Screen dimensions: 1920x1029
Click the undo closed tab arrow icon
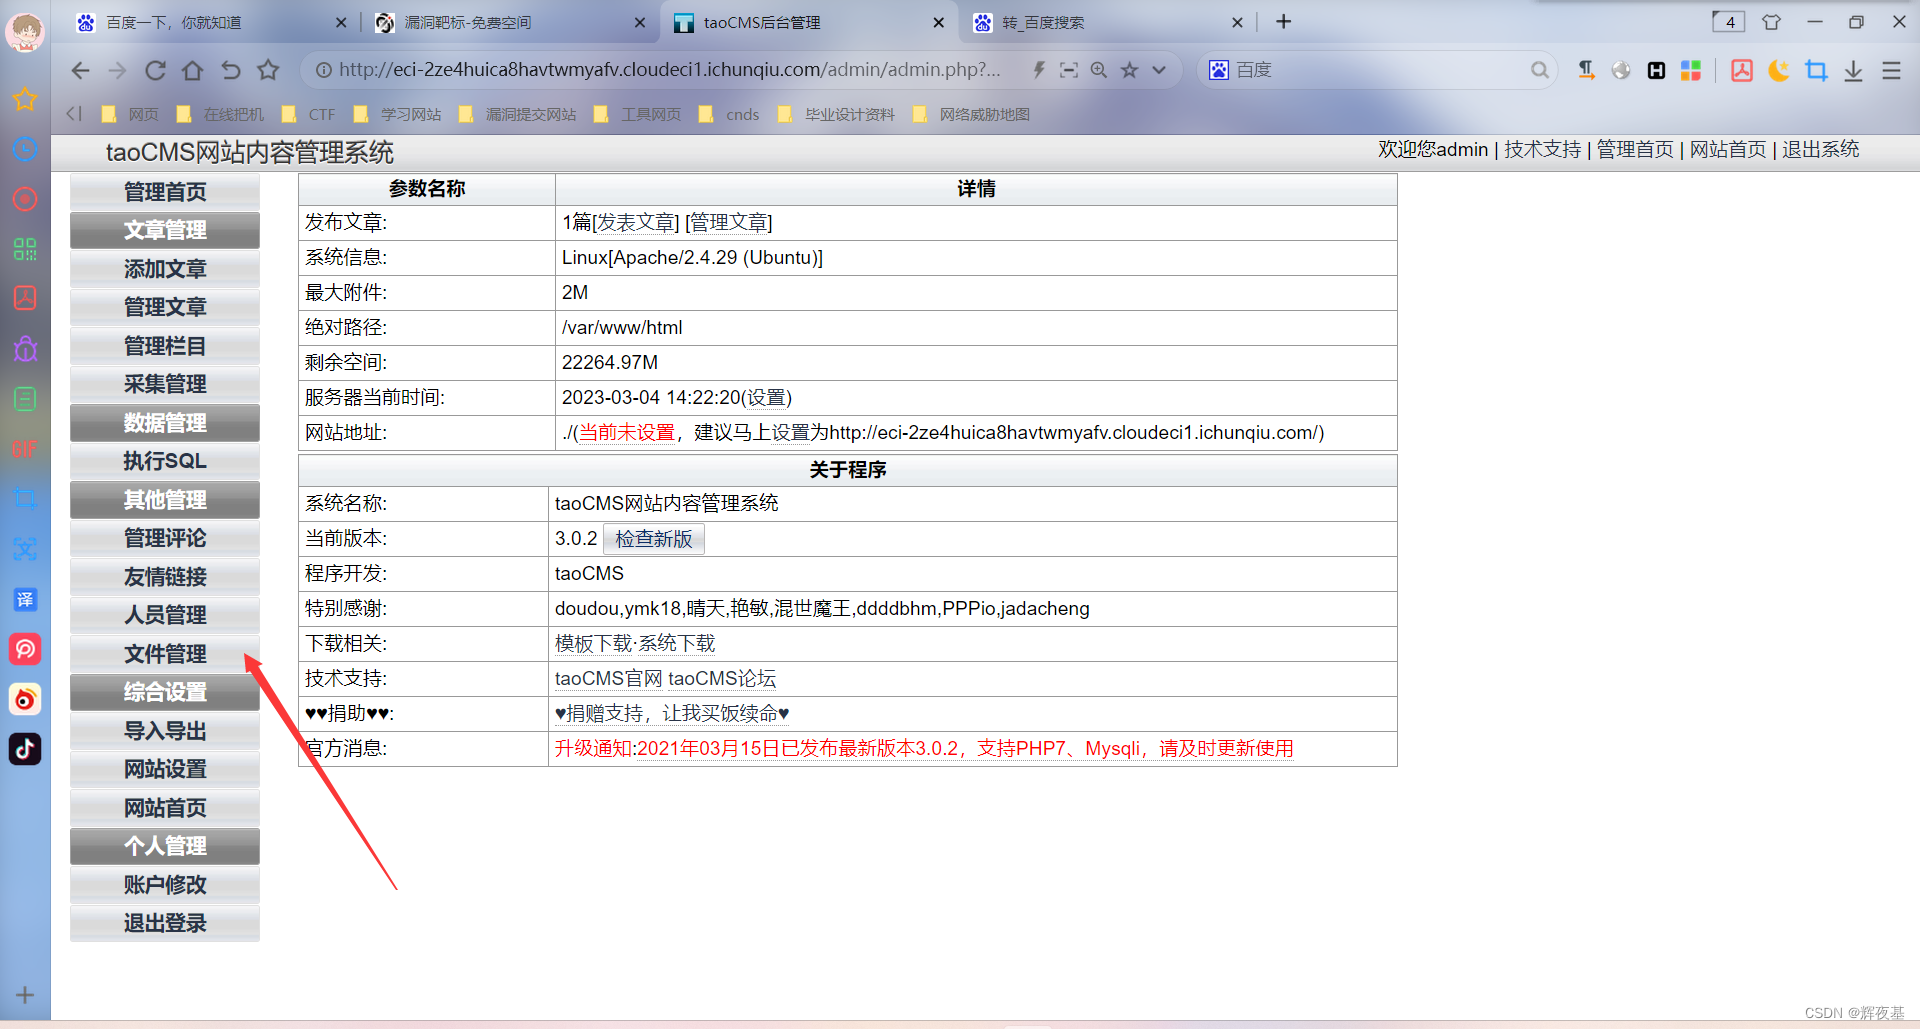point(230,70)
